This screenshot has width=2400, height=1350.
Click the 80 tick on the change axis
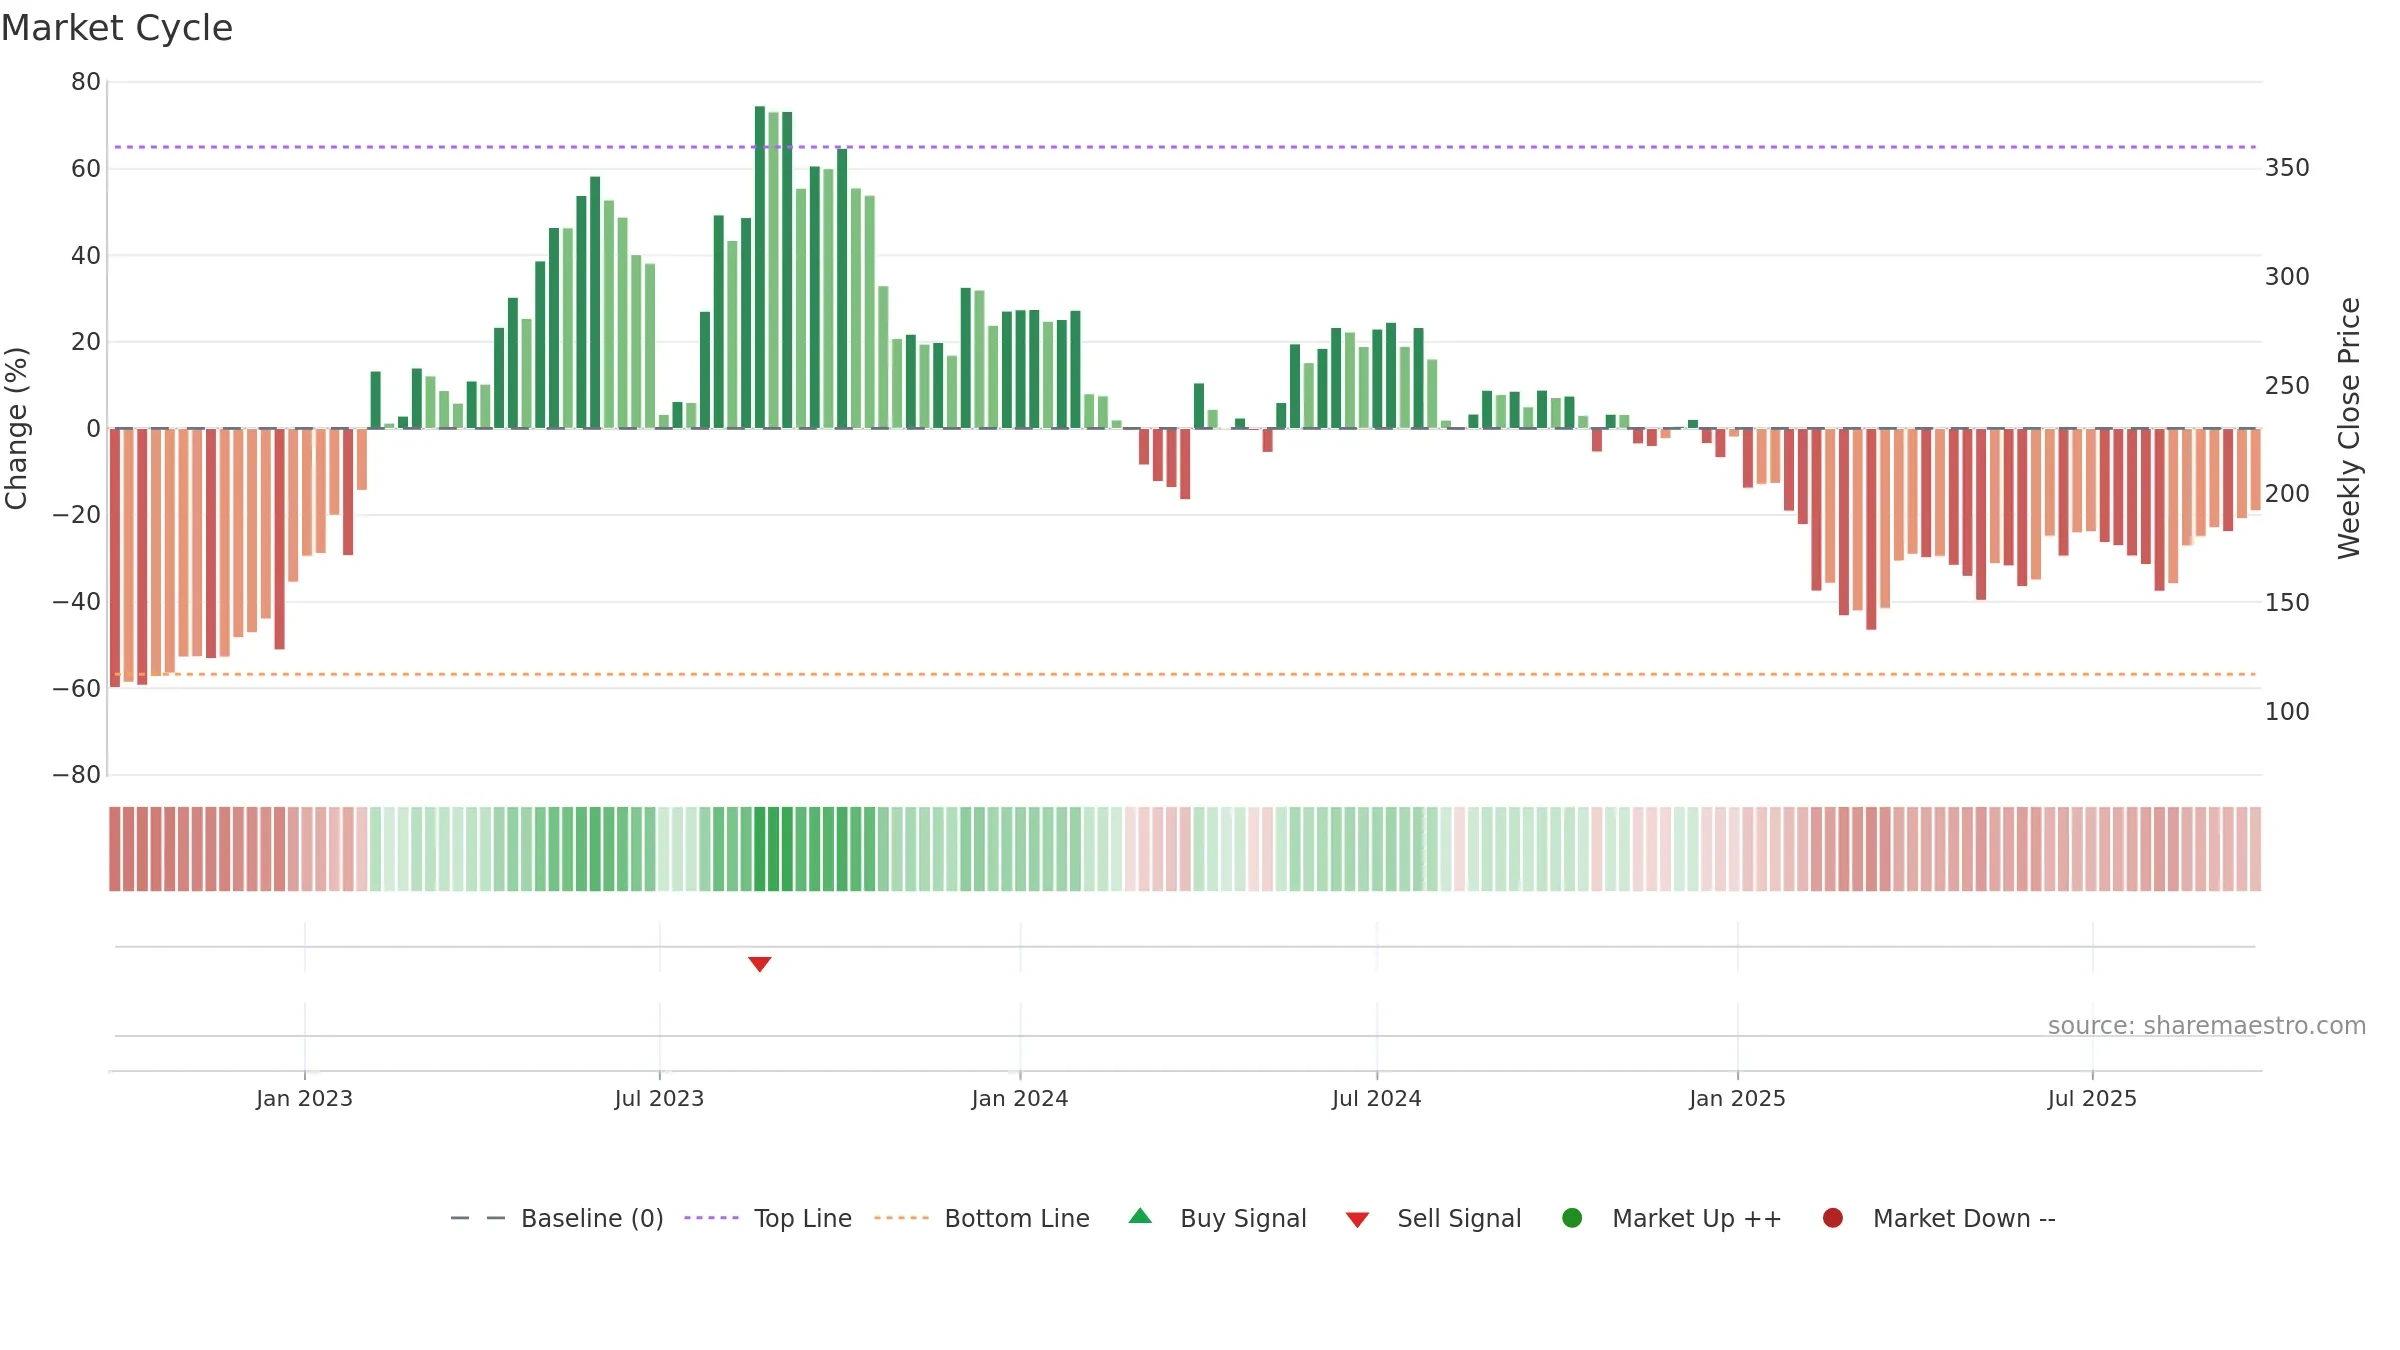86,82
